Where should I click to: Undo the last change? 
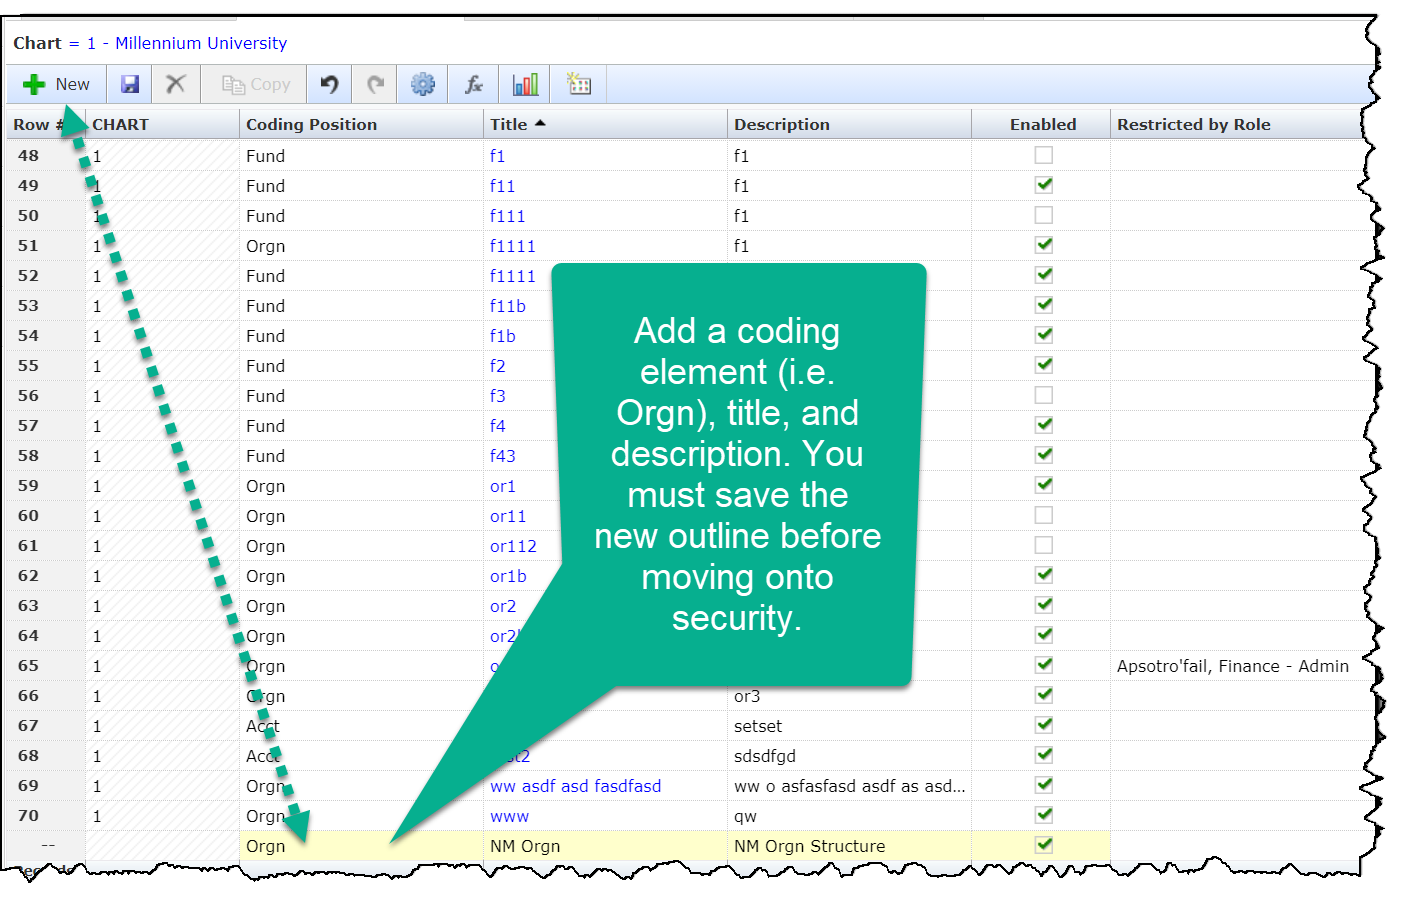click(x=329, y=85)
